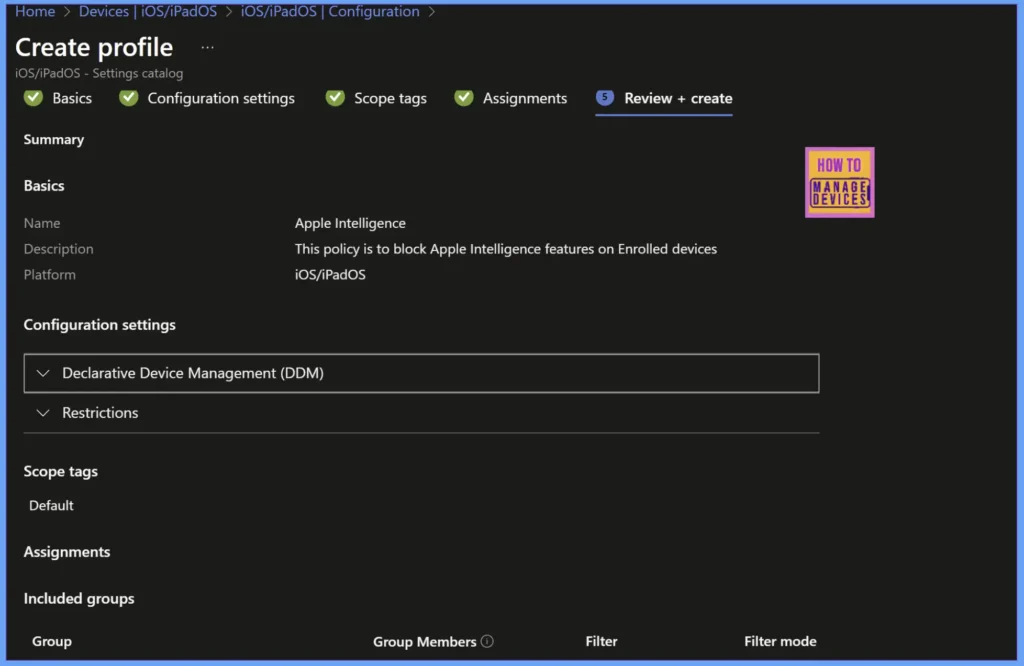
Task: Open Devices | iOS/iPadOS breadcrumb link
Action: [148, 11]
